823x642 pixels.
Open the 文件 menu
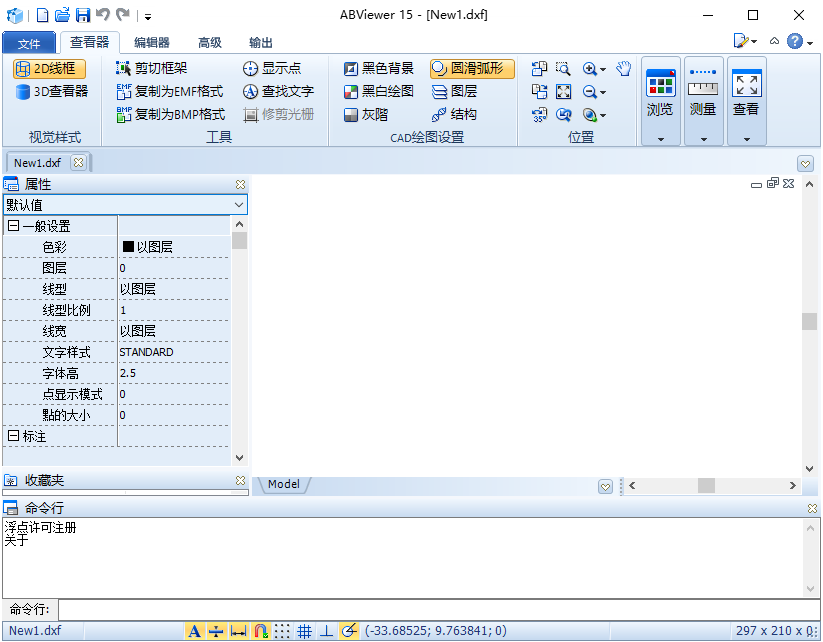pos(30,43)
